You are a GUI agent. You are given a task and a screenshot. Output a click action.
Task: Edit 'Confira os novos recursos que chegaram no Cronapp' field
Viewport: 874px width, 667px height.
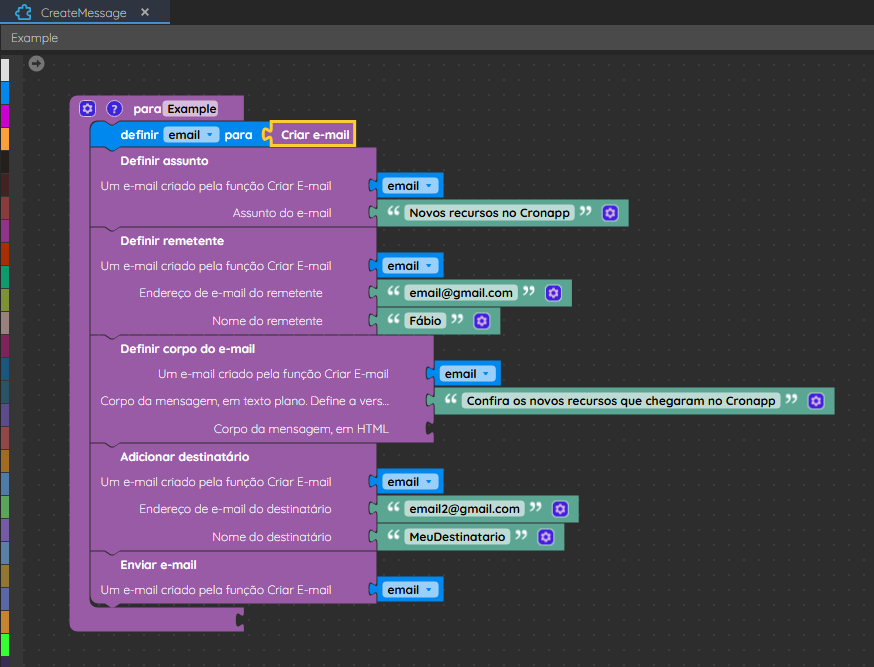(621, 401)
